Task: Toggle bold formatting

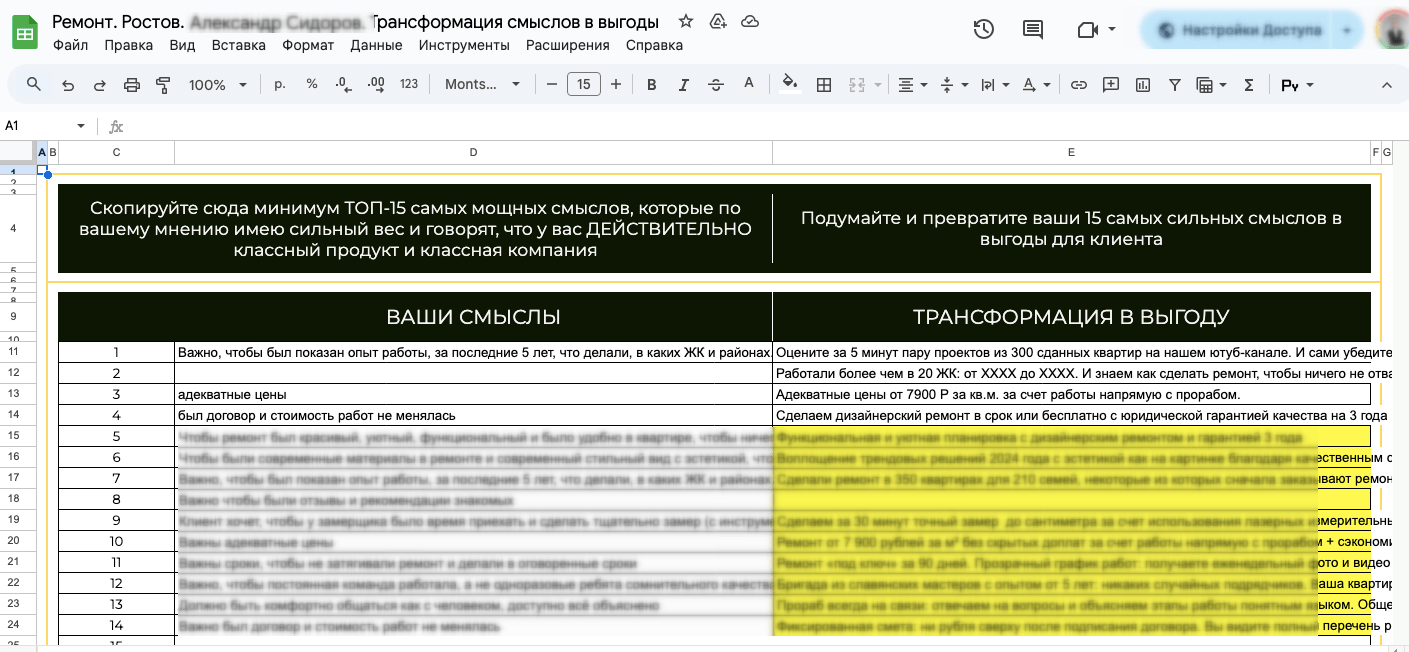Action: coord(652,85)
